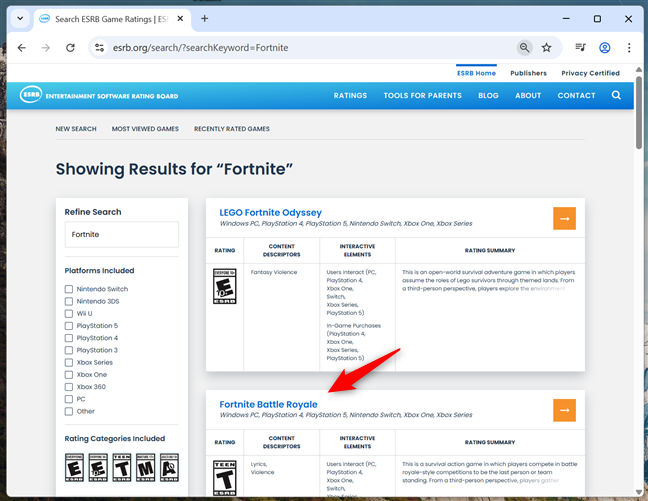
Task: Select the Teen rating category icon
Action: [x=122, y=468]
